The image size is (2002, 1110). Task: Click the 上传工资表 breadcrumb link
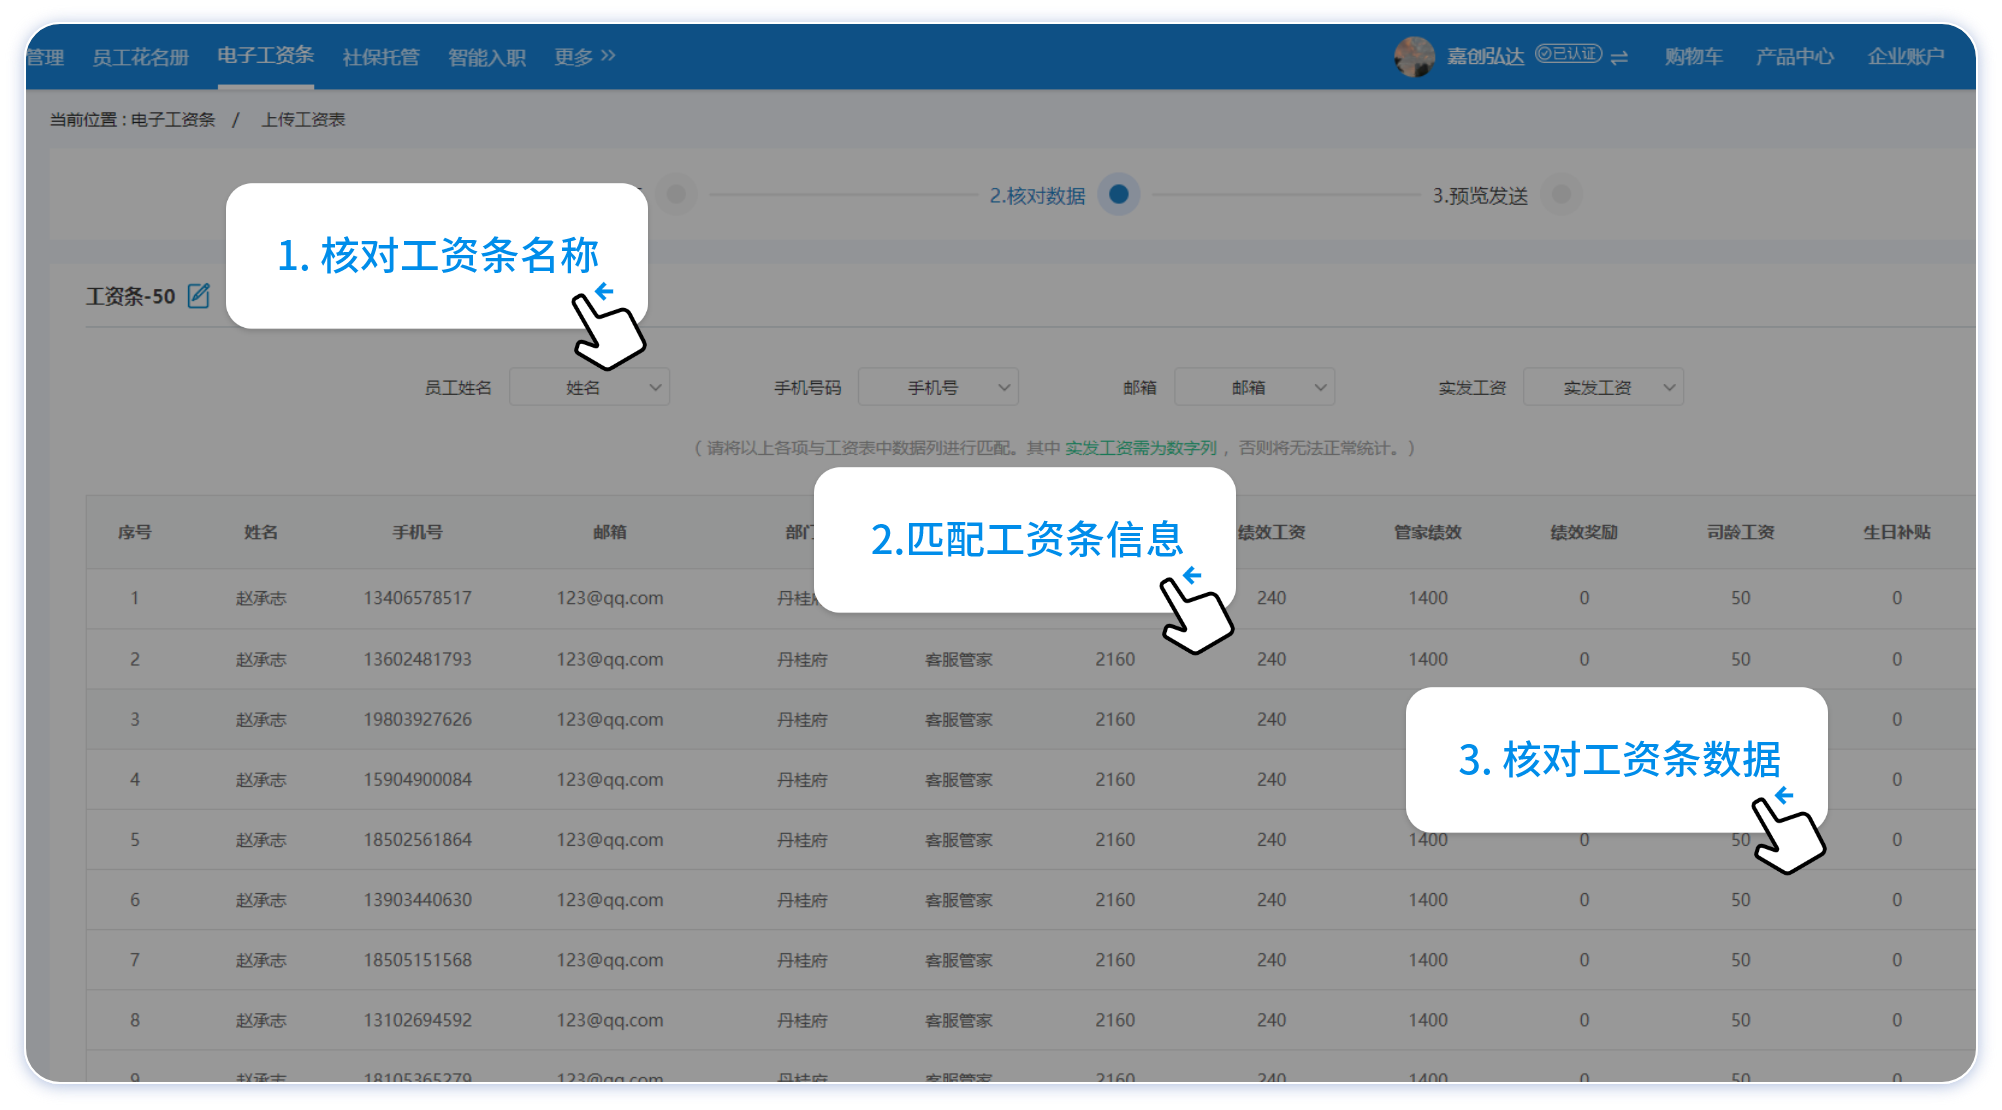coord(303,120)
